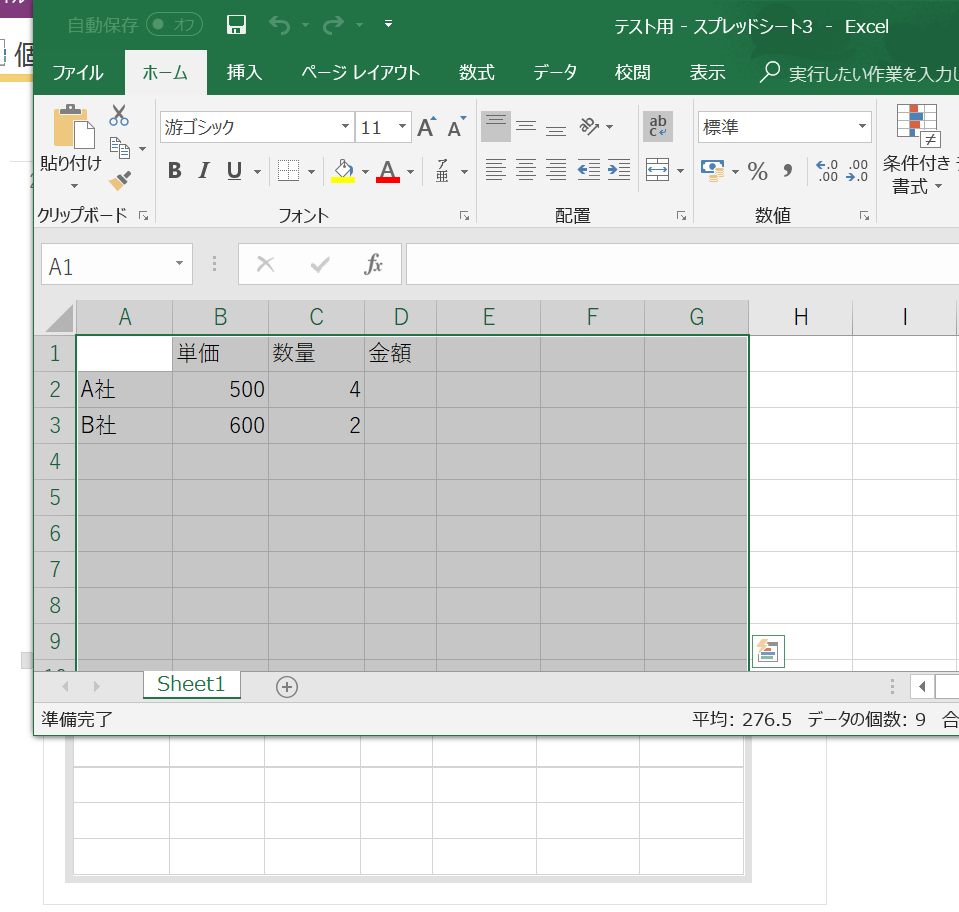Open the fill color dropdown arrow
The image size is (959, 912).
click(x=366, y=171)
